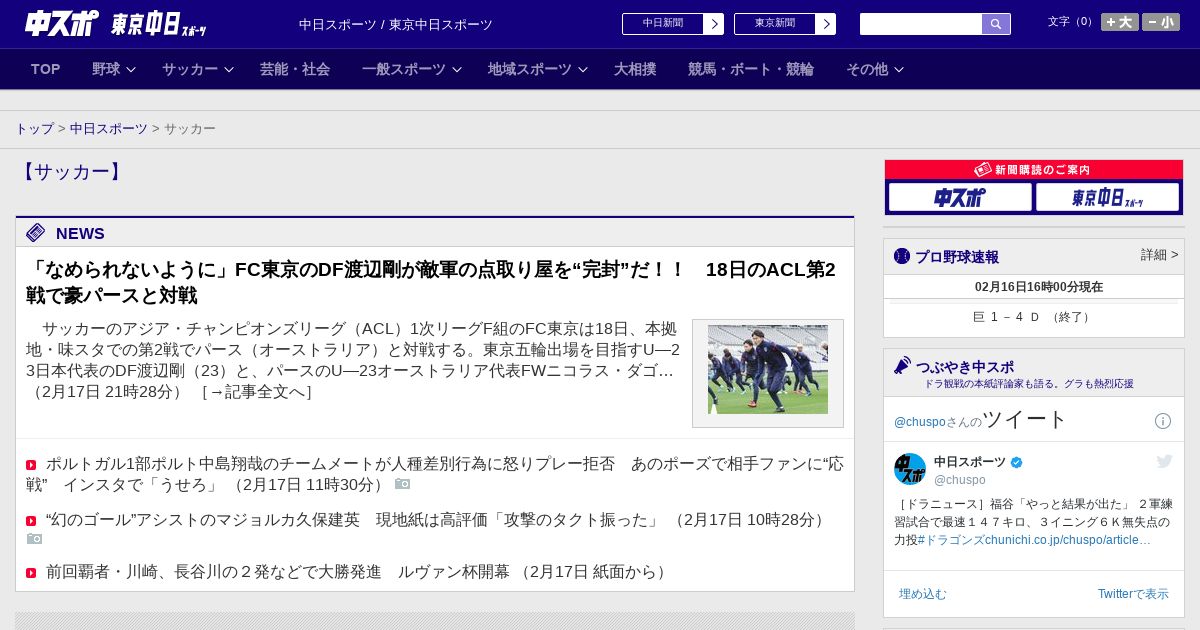Expand the 一般スポーツ menu chevron
The image size is (1200, 630).
pos(457,69)
